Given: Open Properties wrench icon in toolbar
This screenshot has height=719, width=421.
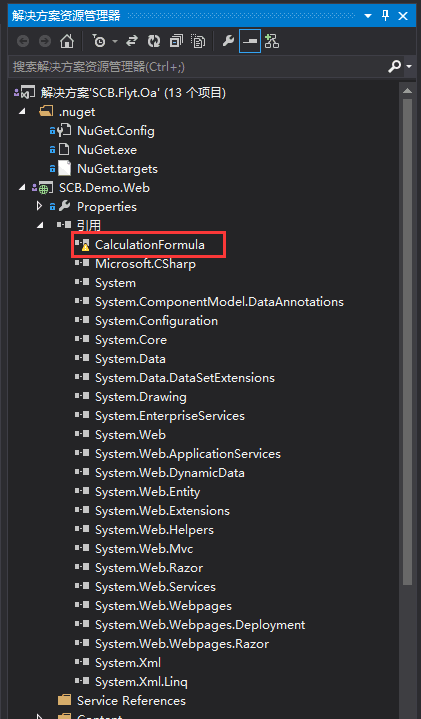Looking at the screenshot, I should pyautogui.click(x=228, y=42).
